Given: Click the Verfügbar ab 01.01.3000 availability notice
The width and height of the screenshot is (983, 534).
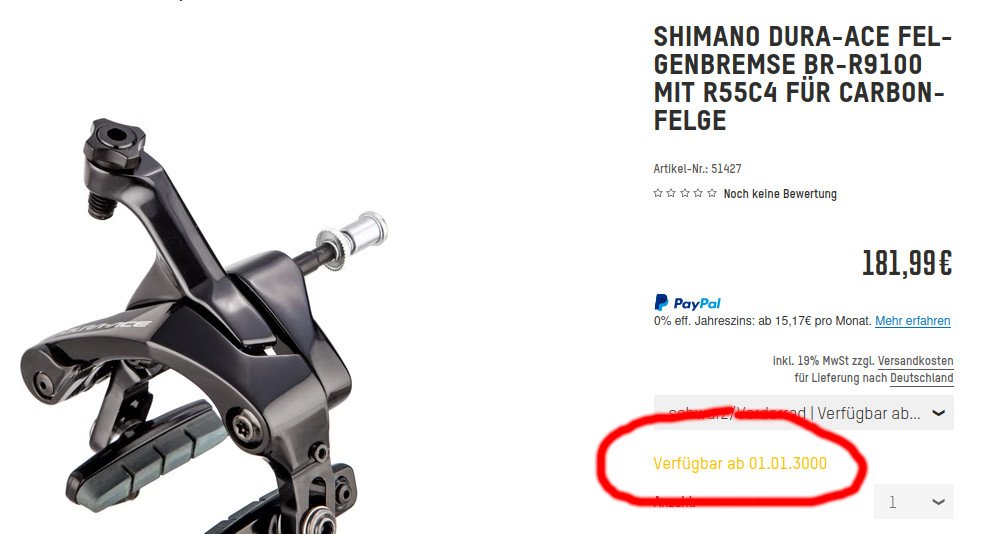Looking at the screenshot, I should pyautogui.click(x=740, y=463).
